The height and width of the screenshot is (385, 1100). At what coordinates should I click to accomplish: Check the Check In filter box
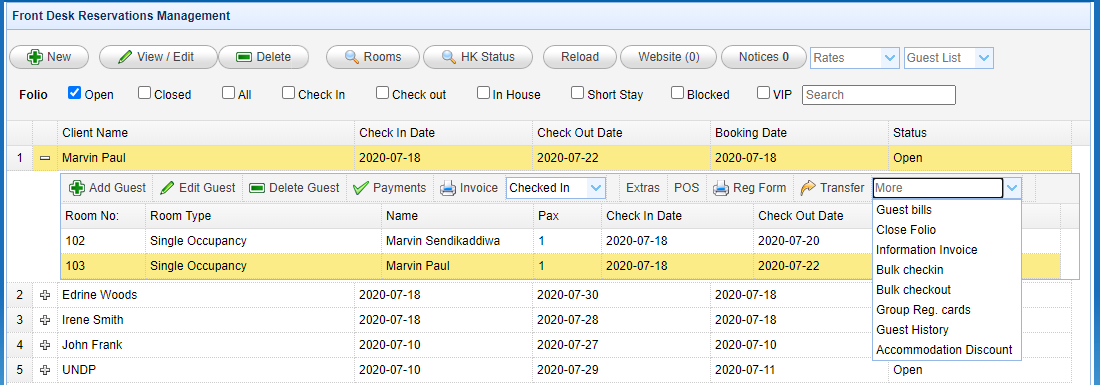pos(289,93)
